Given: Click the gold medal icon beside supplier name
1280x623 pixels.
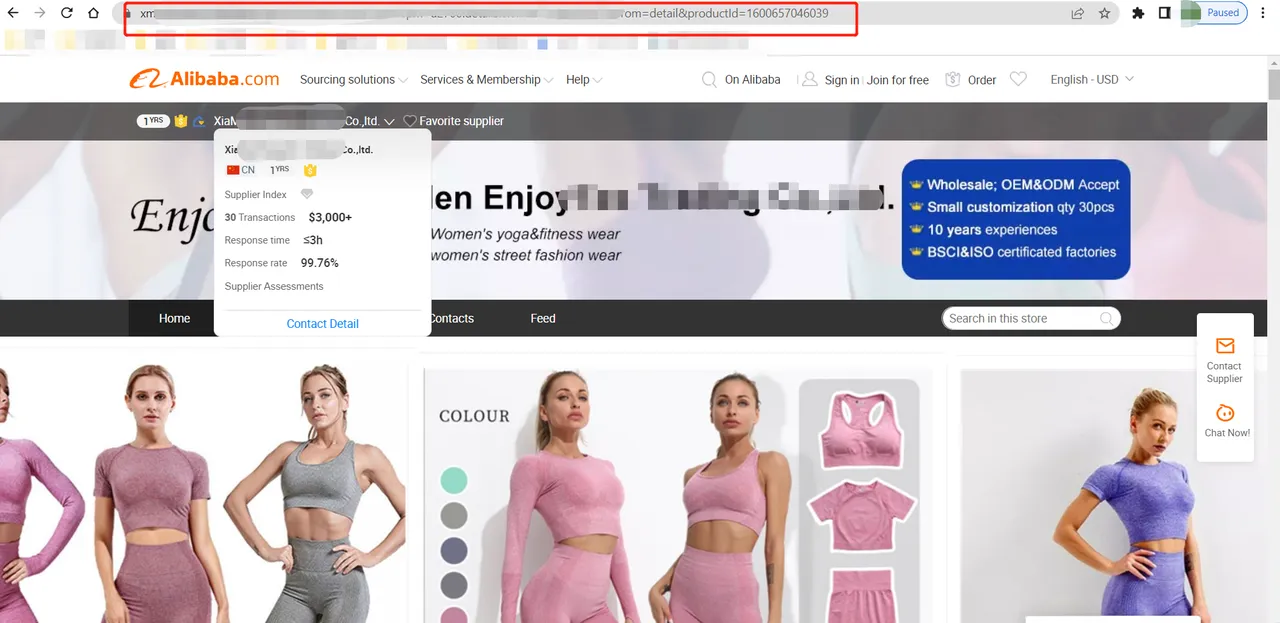Looking at the screenshot, I should click(x=178, y=119).
